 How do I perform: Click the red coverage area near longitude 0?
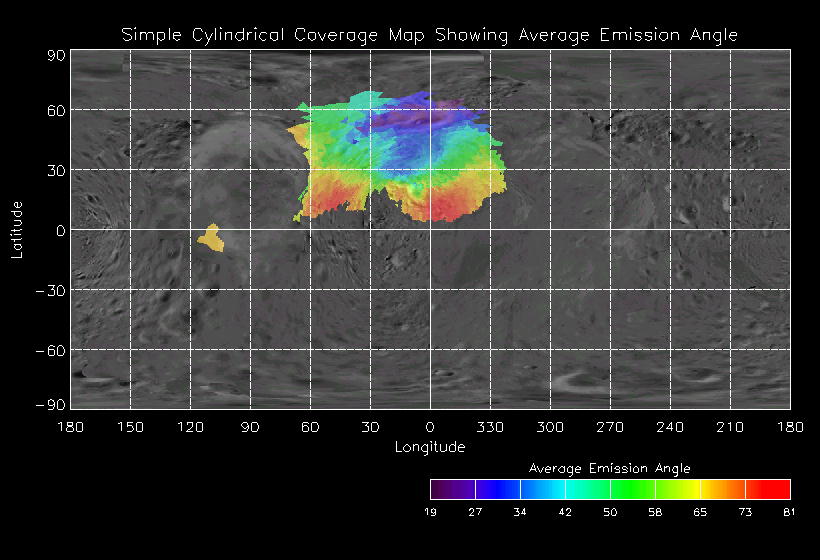click(x=440, y=207)
